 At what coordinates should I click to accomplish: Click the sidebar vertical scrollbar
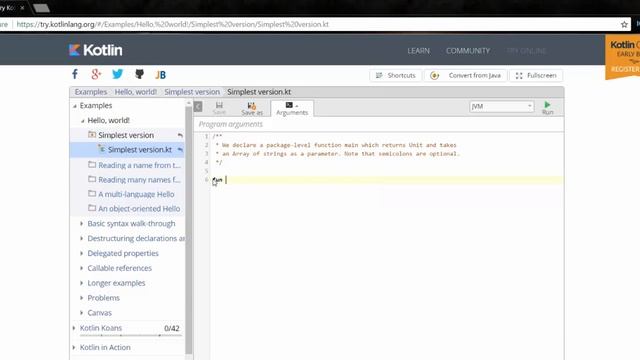[189, 229]
